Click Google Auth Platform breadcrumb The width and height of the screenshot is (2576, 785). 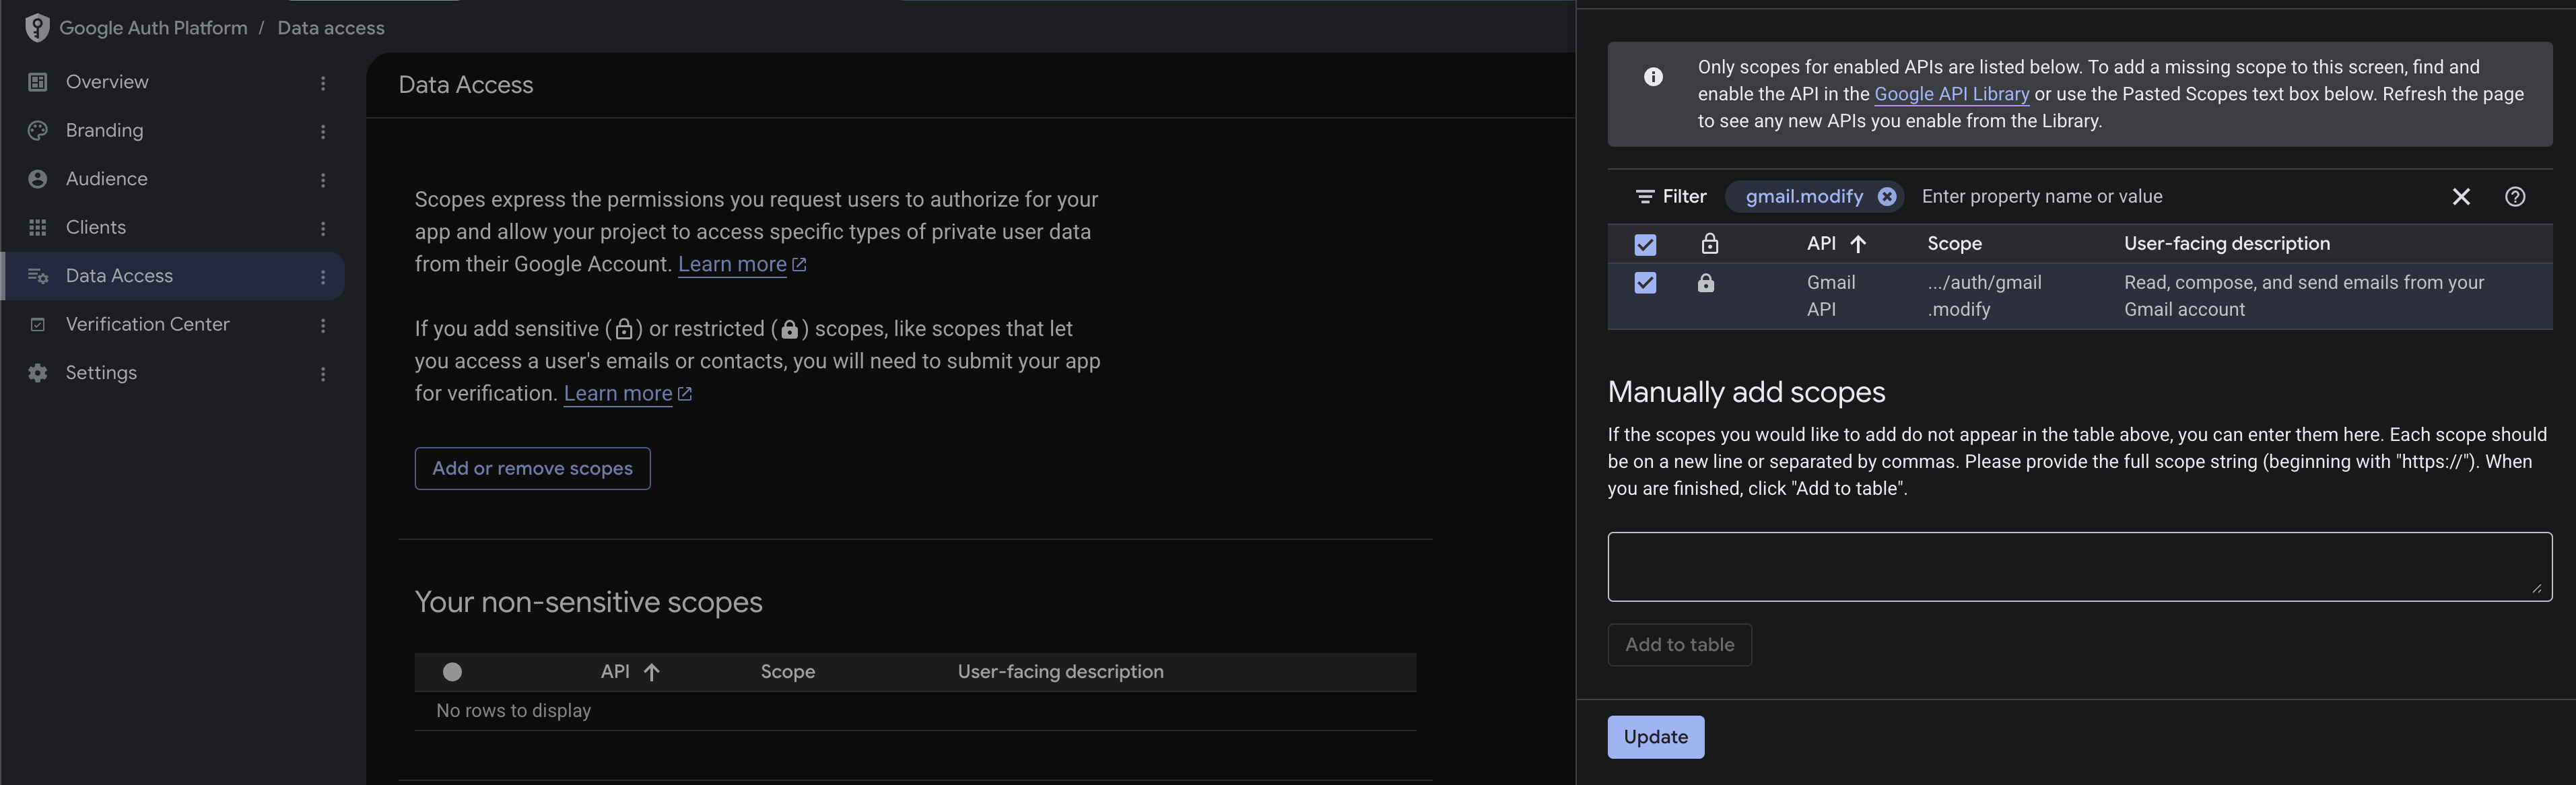click(153, 28)
